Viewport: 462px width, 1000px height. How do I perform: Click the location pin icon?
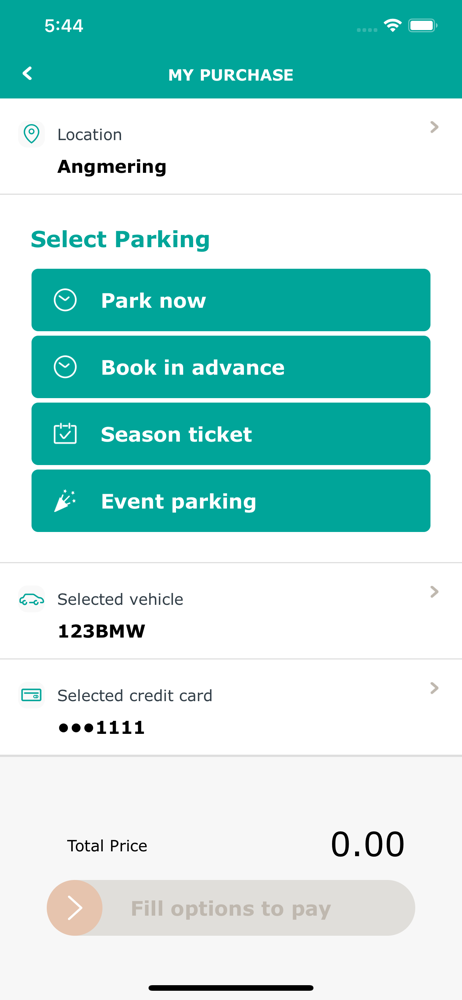(31, 134)
